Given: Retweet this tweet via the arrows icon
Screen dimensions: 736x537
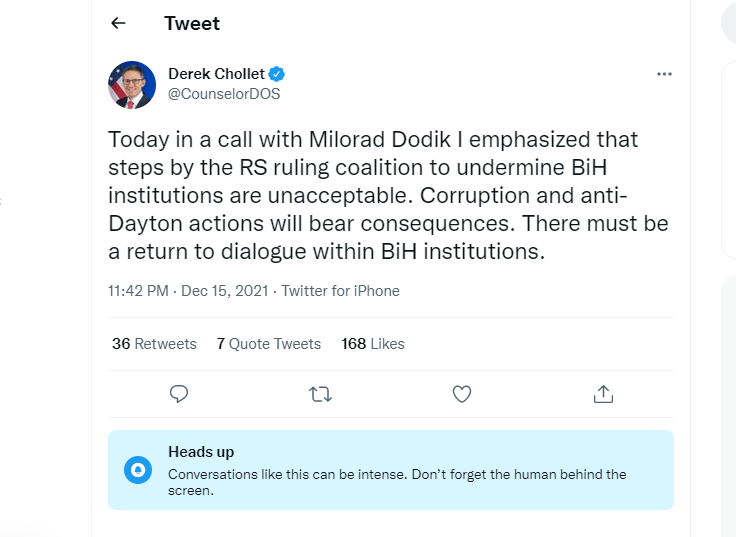Looking at the screenshot, I should point(321,394).
